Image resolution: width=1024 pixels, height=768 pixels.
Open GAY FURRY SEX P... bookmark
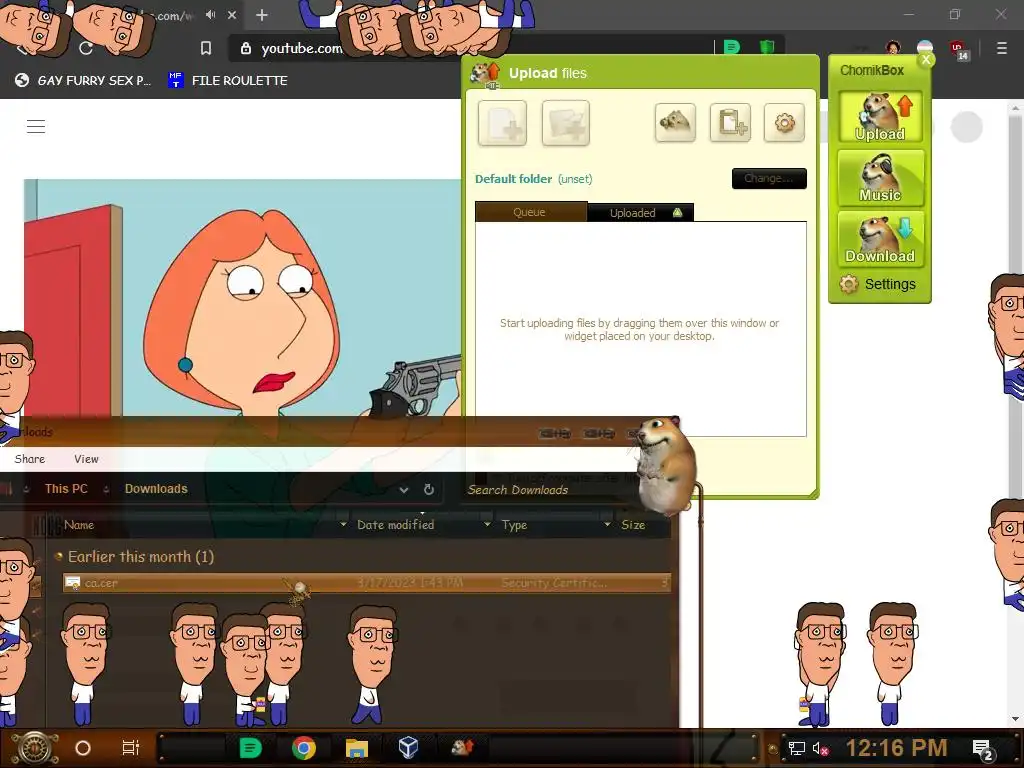[83, 80]
